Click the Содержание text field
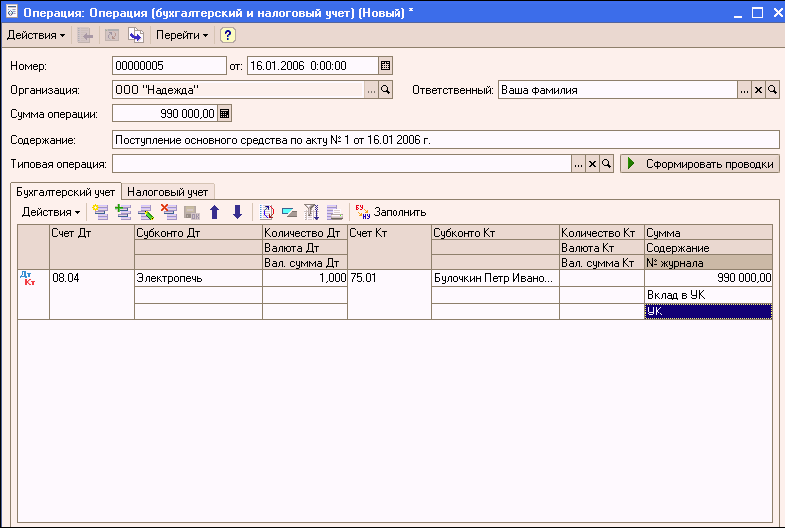The width and height of the screenshot is (785, 528). tap(445, 139)
